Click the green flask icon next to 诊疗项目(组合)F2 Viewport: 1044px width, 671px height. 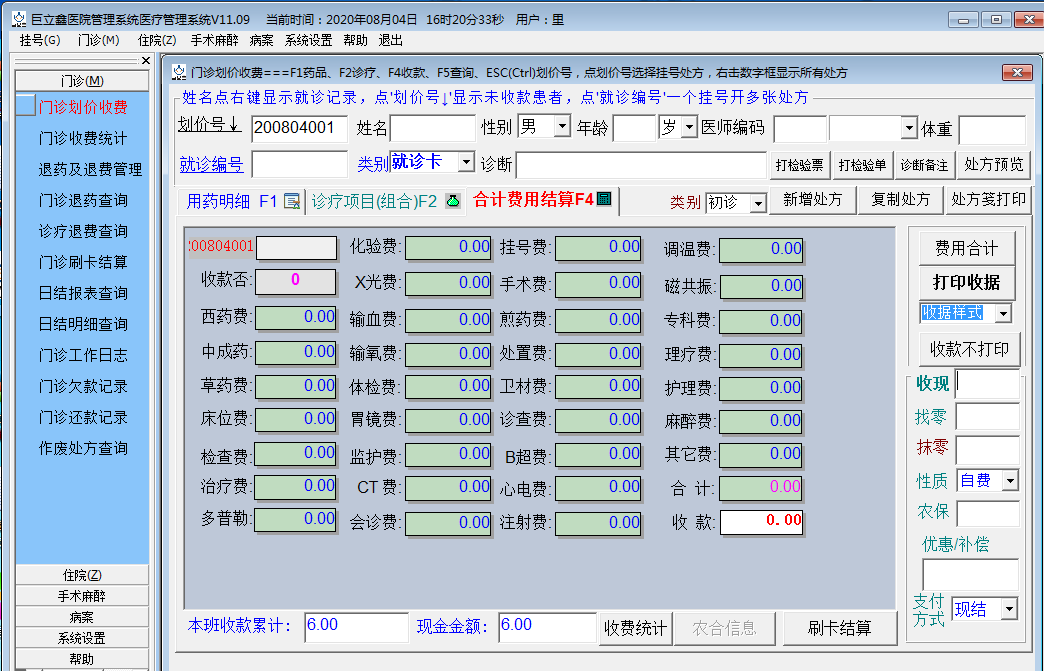(453, 201)
